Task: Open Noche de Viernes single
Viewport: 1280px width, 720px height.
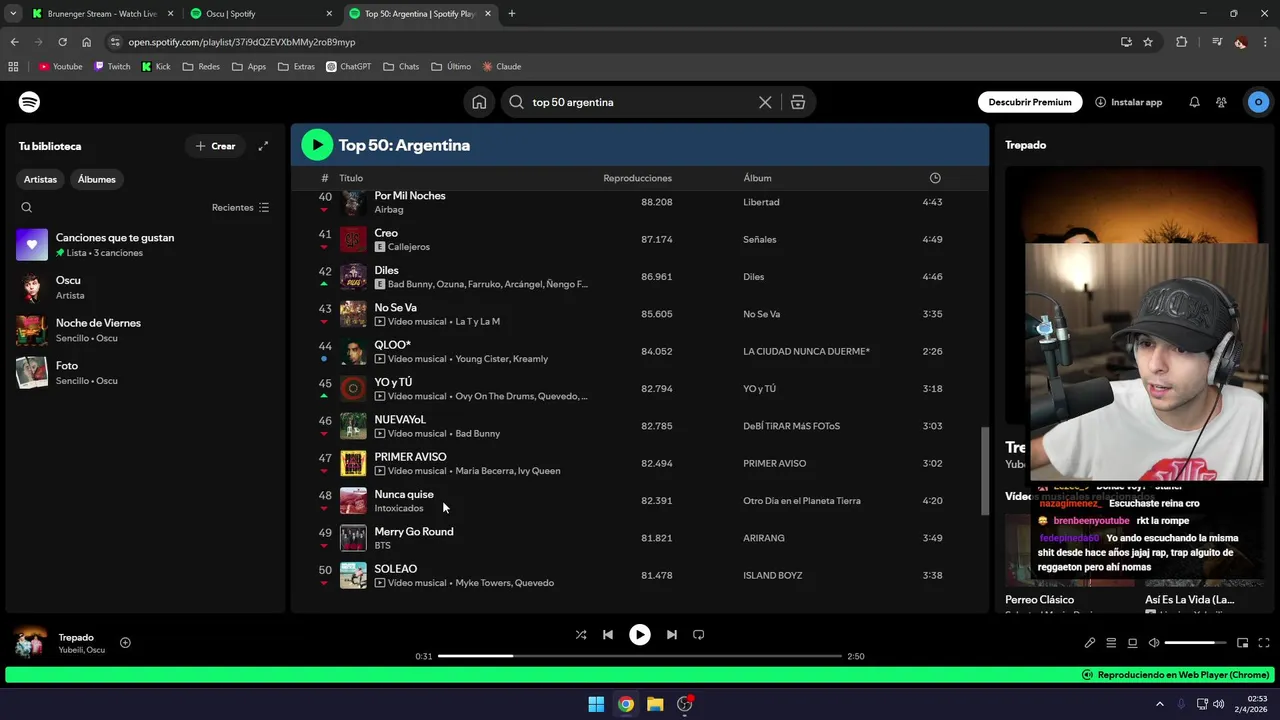Action: (x=145, y=330)
